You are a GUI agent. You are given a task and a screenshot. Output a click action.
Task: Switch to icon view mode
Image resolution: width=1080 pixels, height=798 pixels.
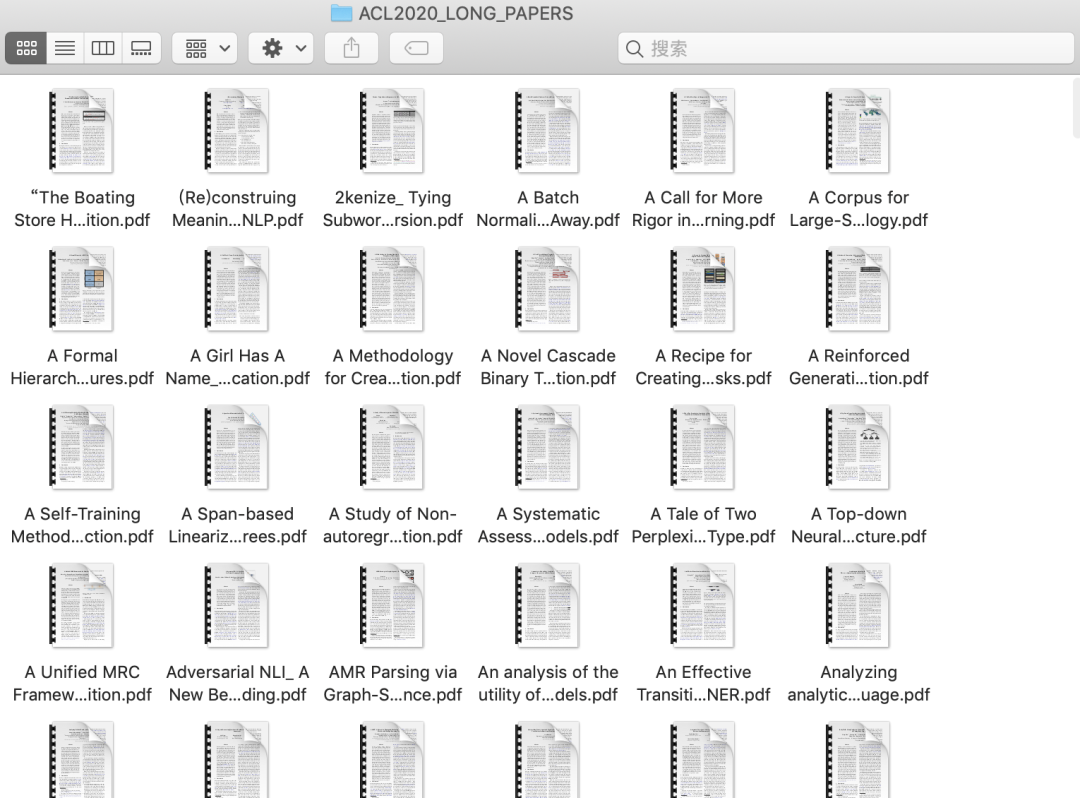26,48
